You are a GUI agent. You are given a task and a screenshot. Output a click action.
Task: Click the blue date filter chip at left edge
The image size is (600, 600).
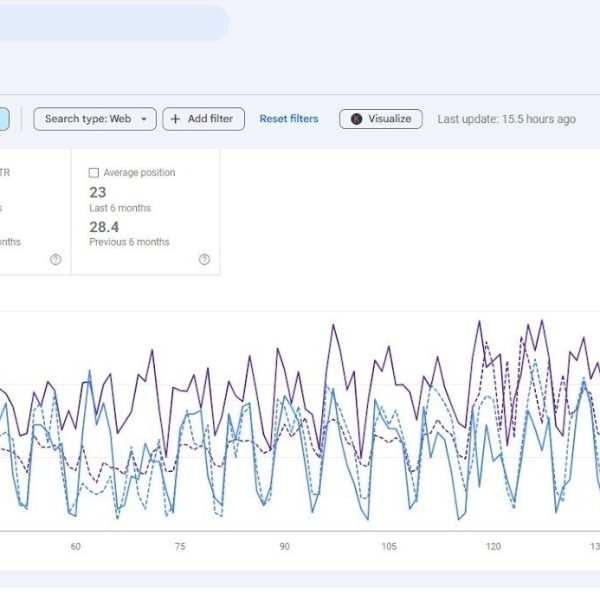(x=4, y=119)
